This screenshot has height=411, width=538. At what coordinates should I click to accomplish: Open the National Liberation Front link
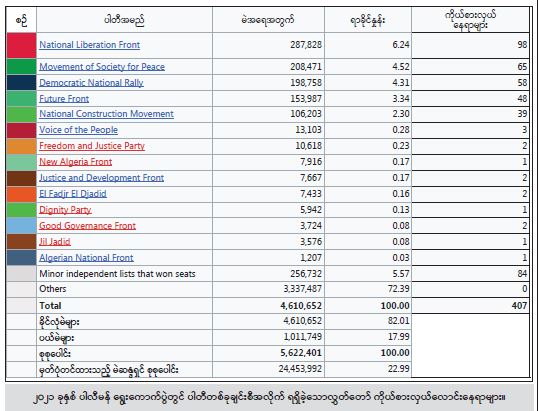90,45
